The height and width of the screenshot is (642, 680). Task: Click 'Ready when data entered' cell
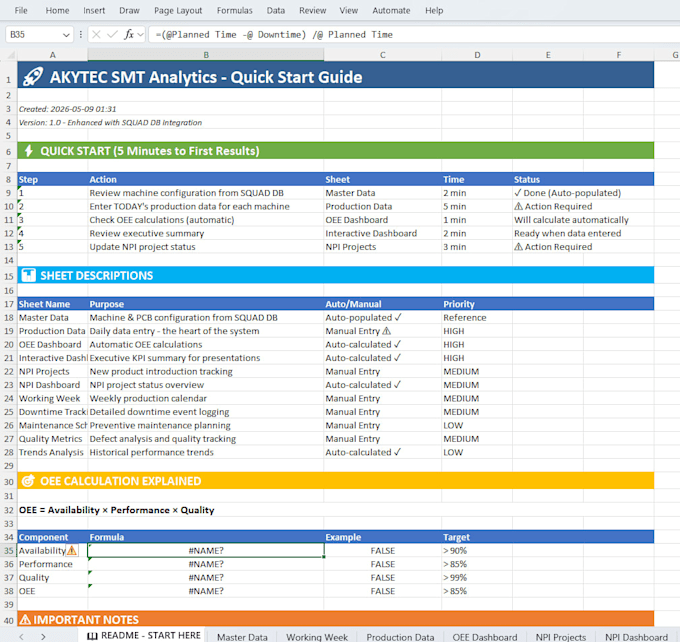tap(567, 233)
